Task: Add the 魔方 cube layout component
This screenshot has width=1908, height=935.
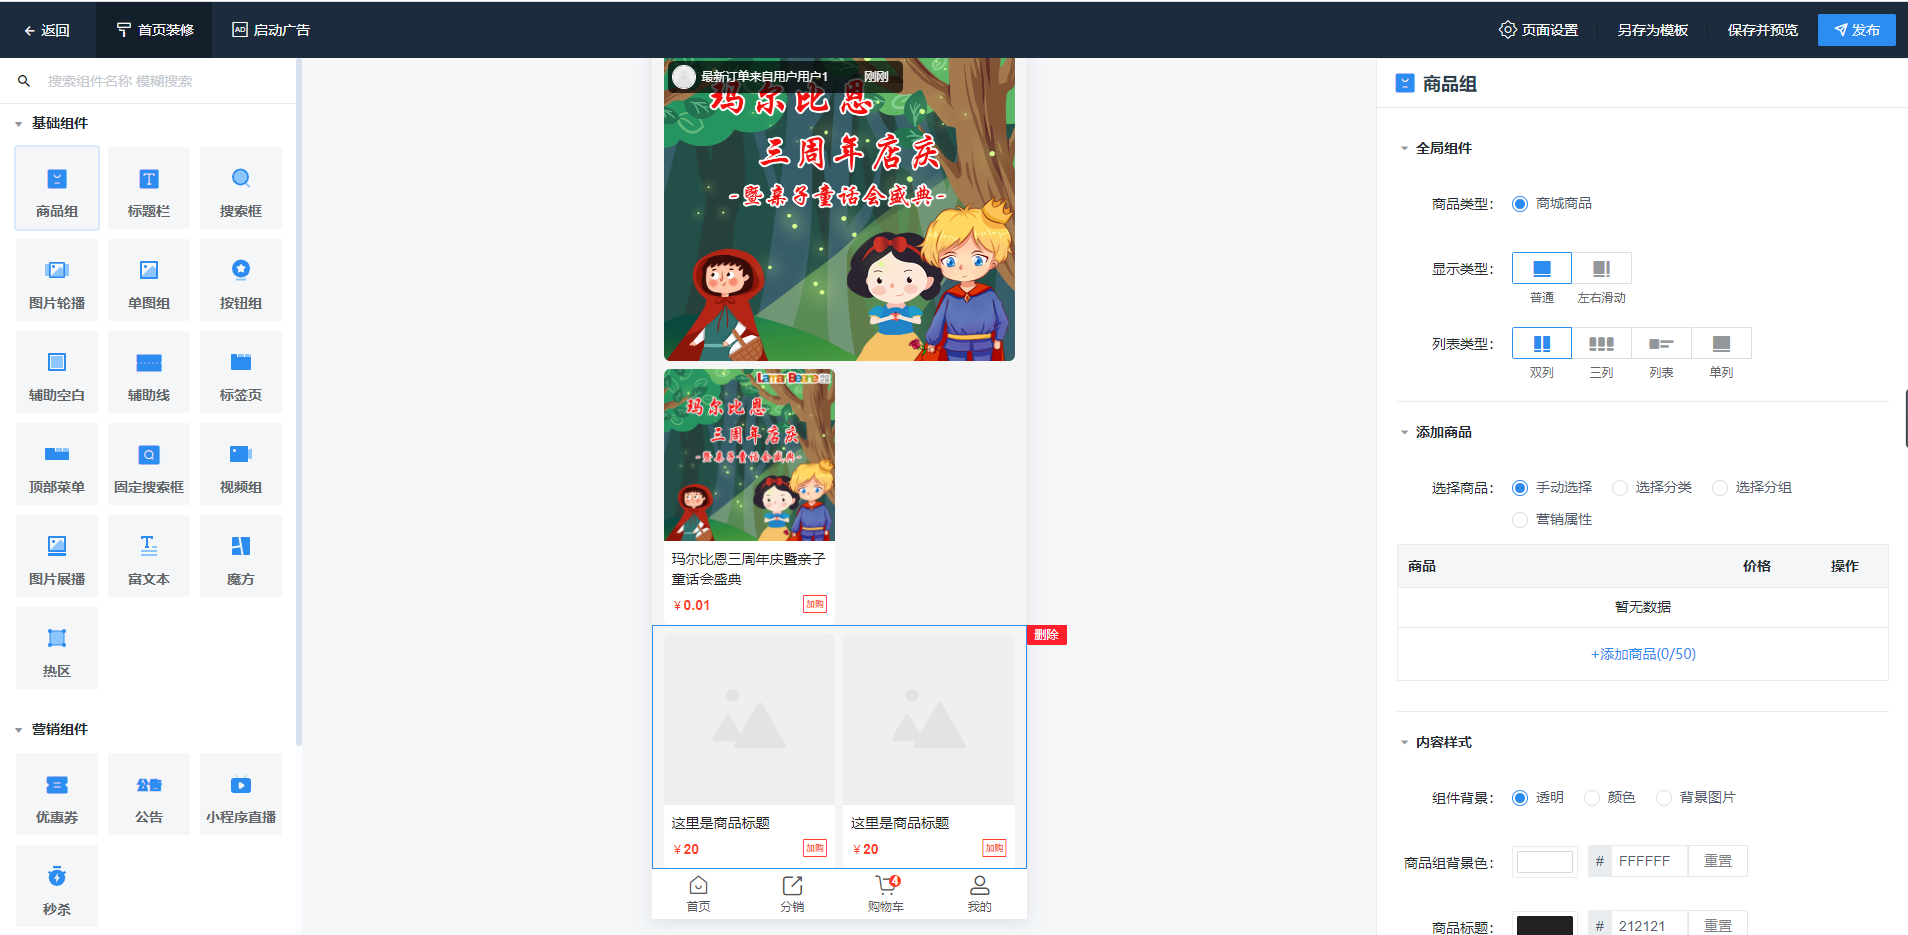Action: pyautogui.click(x=241, y=556)
